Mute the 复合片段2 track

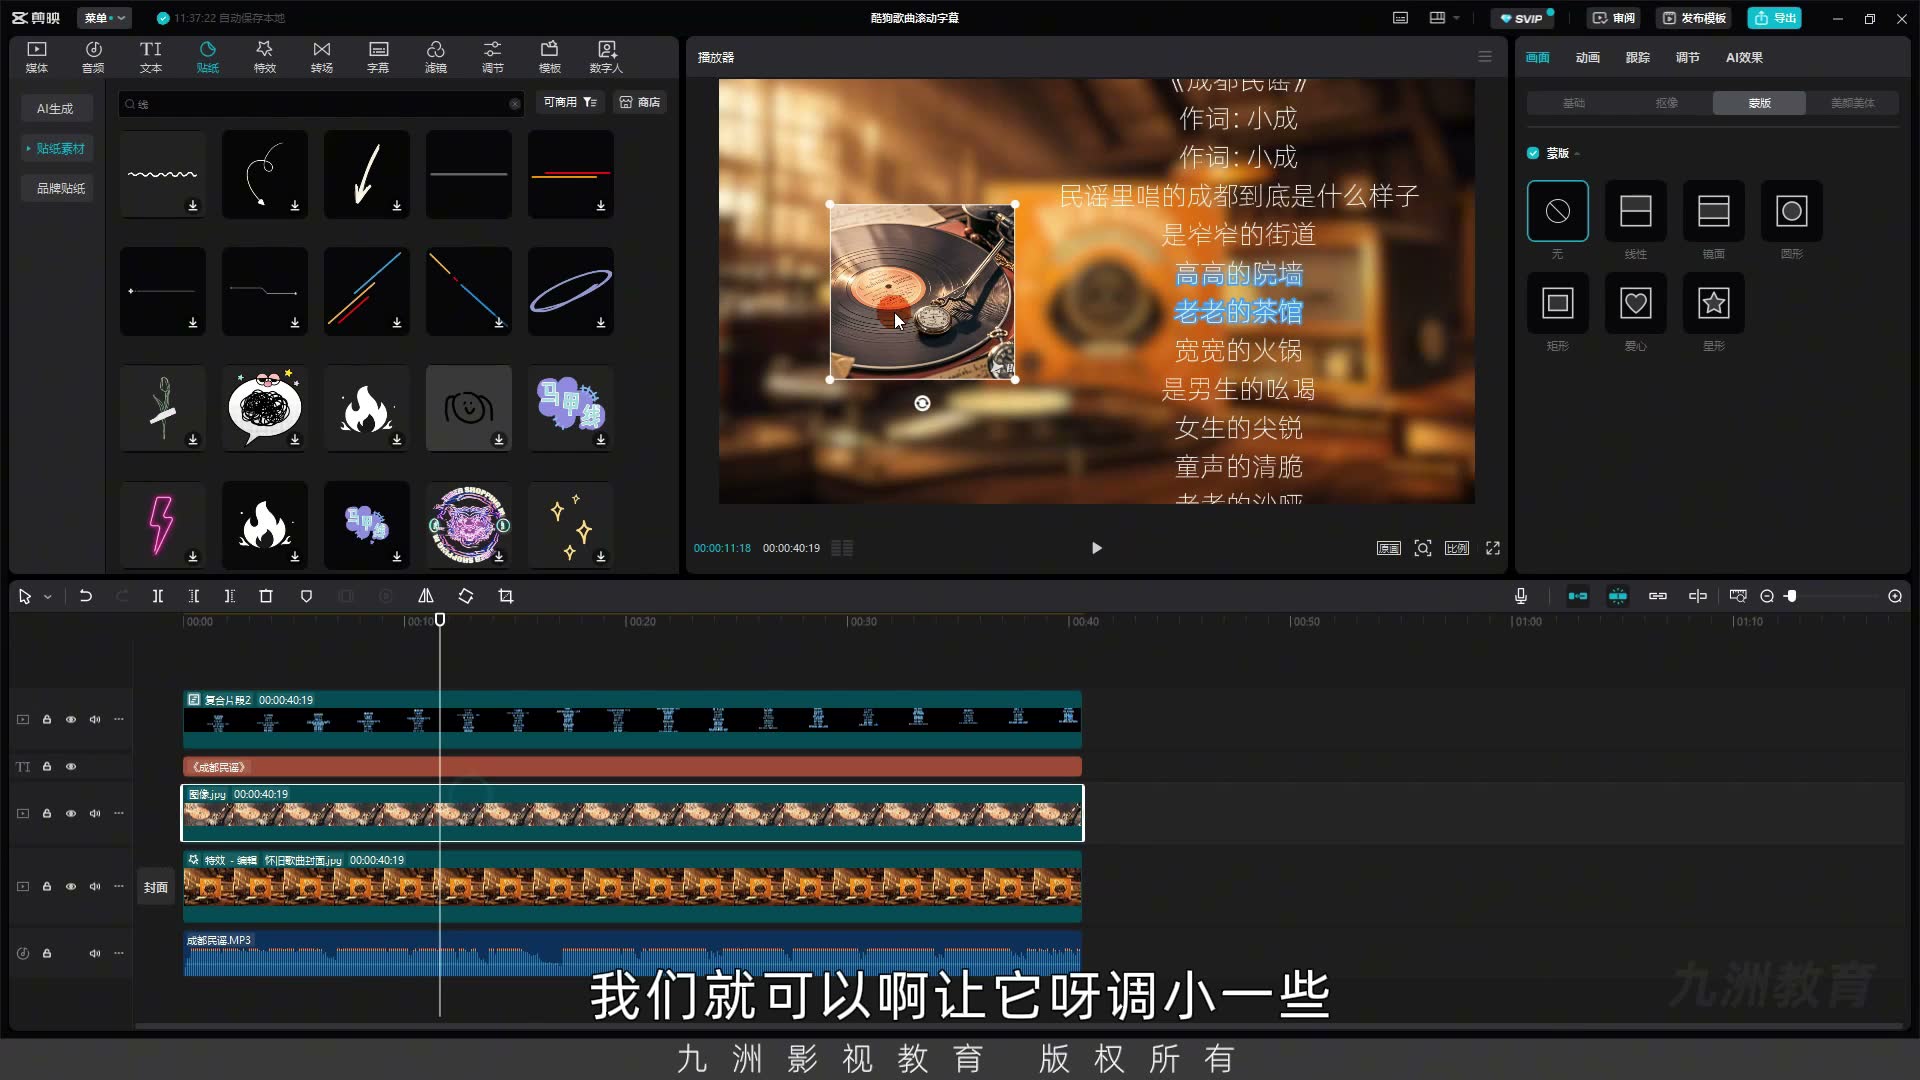click(x=95, y=719)
